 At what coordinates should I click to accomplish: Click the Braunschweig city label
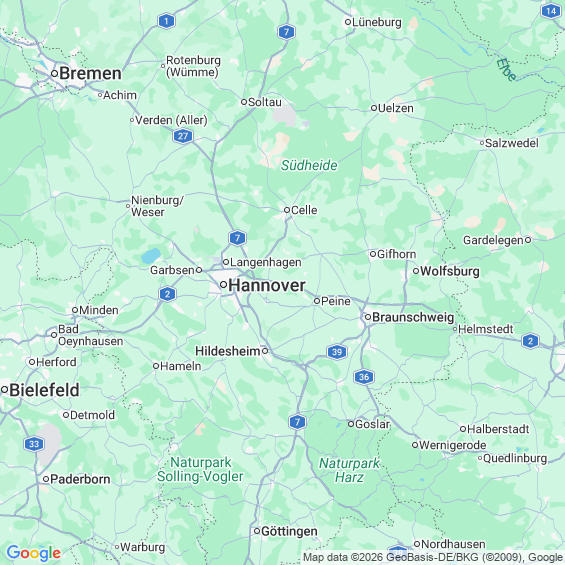pos(413,317)
